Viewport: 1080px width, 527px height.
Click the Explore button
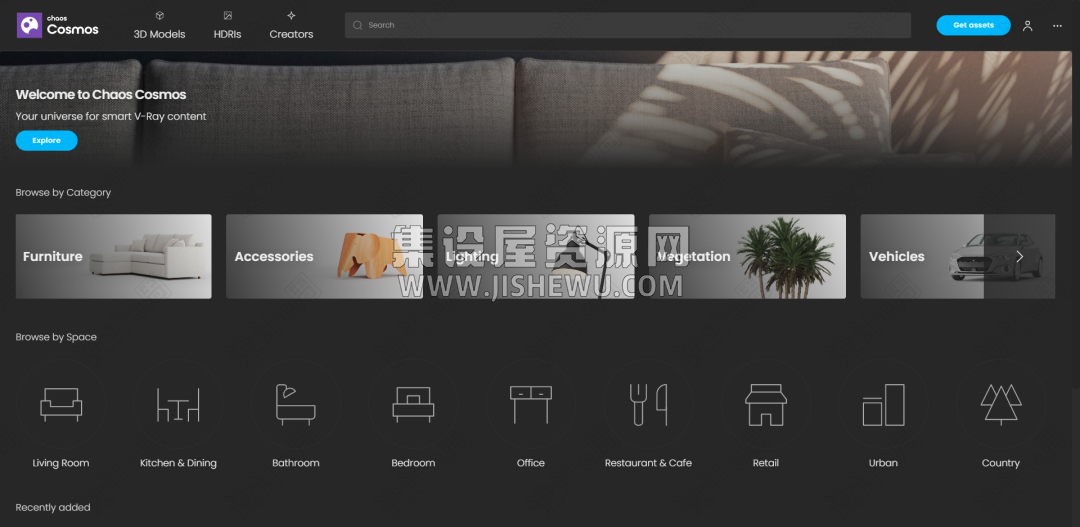pyautogui.click(x=47, y=141)
